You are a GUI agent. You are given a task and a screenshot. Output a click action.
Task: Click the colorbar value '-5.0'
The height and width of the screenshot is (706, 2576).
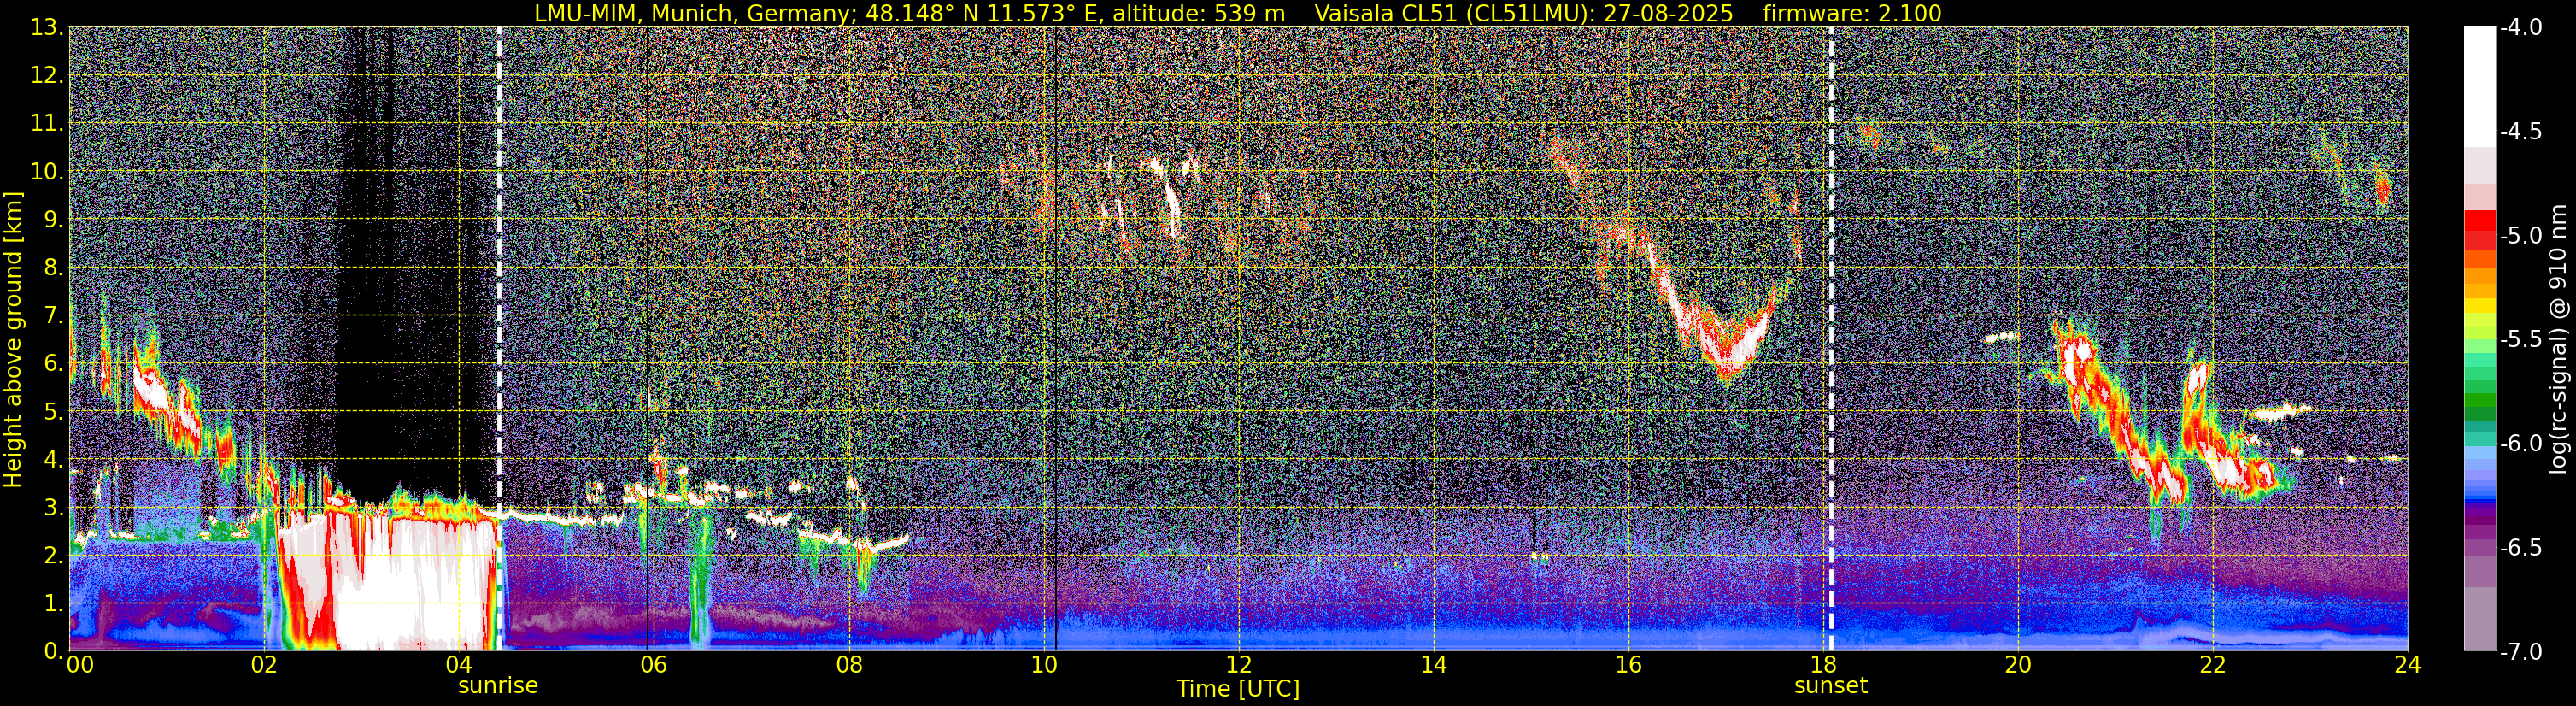[2521, 235]
